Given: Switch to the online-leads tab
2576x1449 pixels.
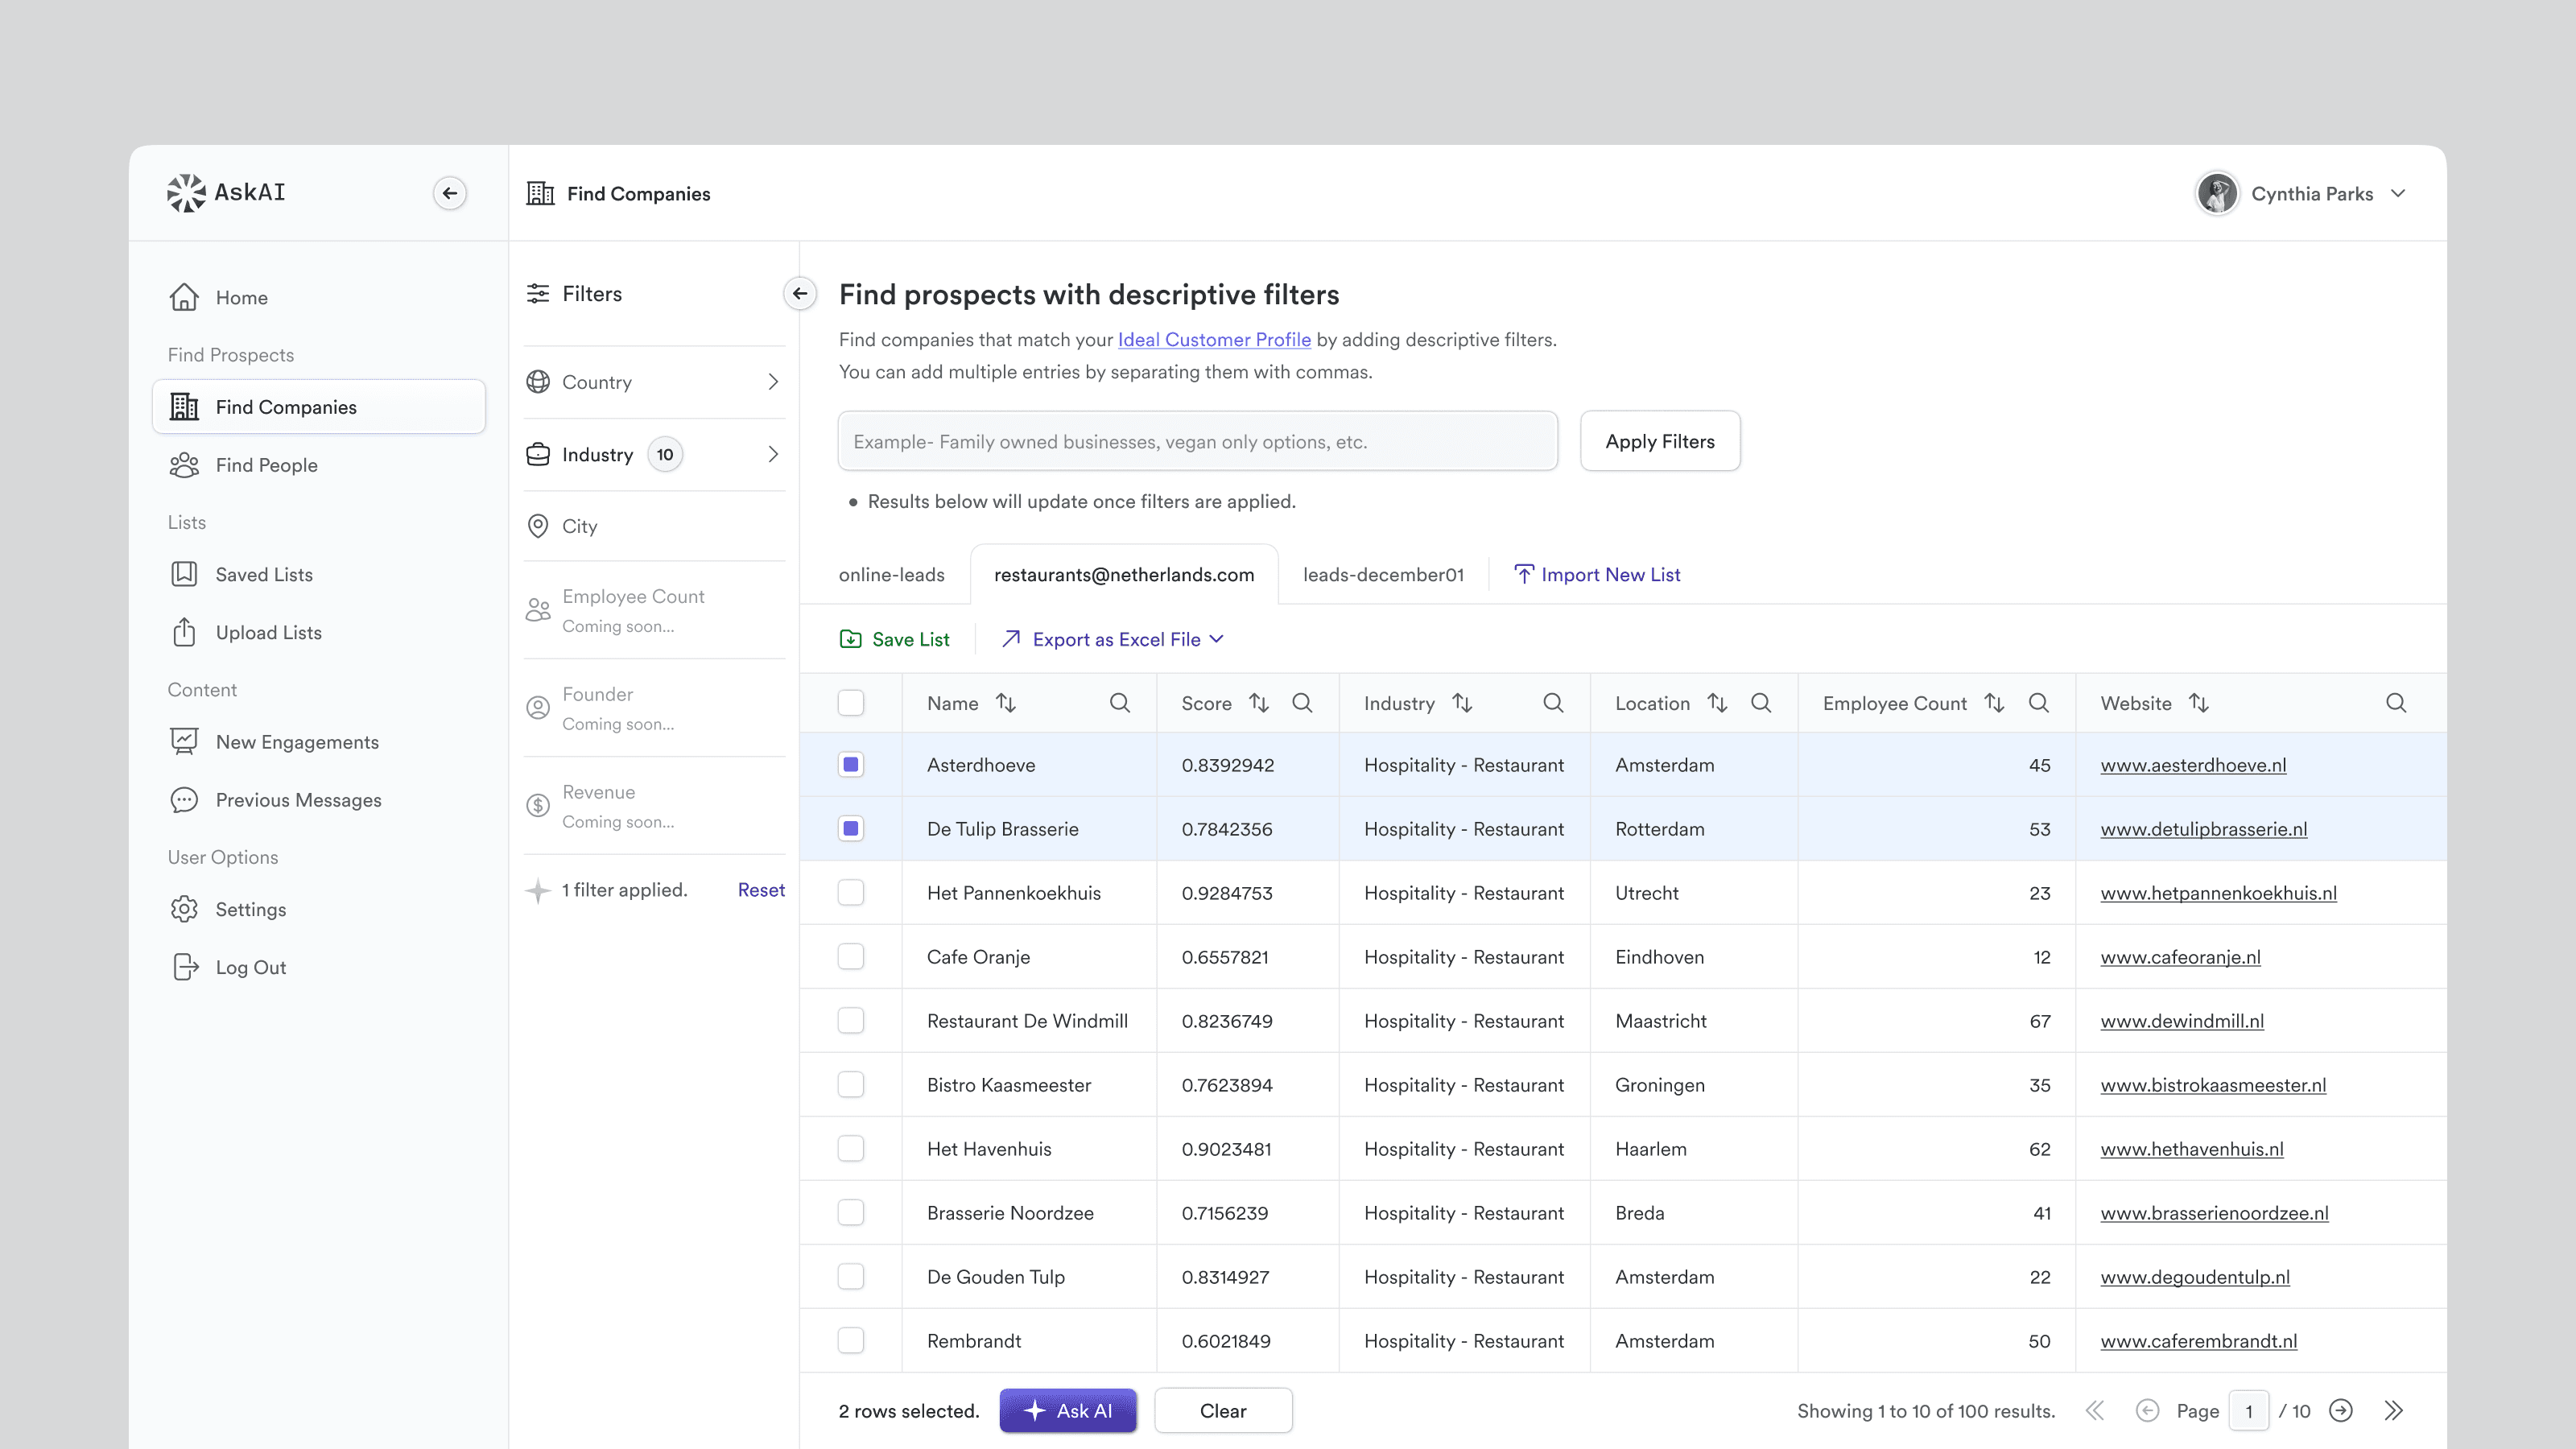Looking at the screenshot, I should click(x=891, y=575).
